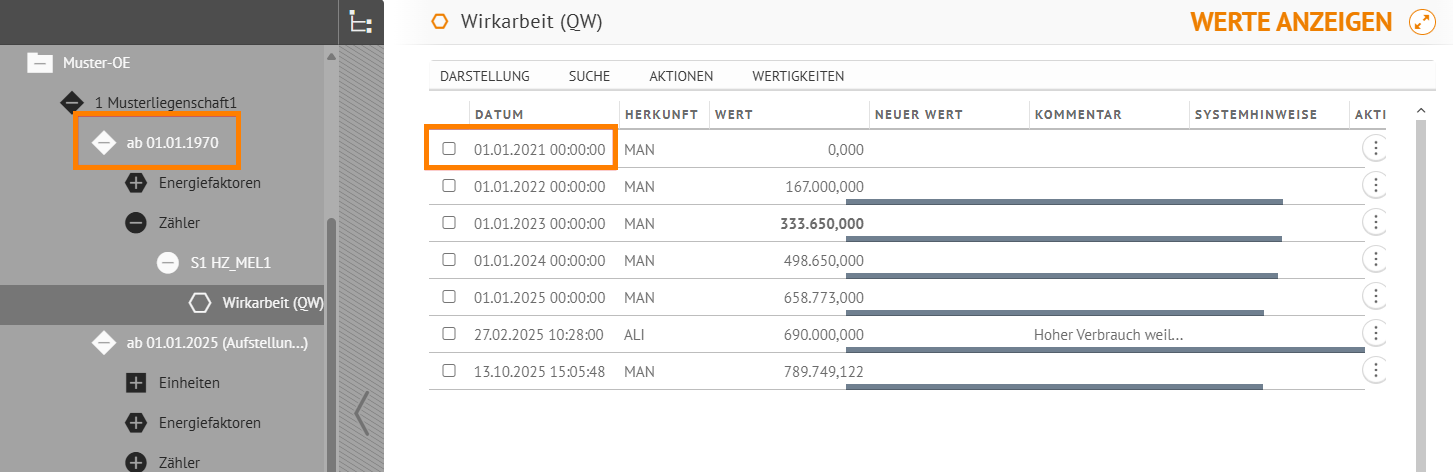Open actions menu for 01.01.2021 row

click(x=1376, y=148)
